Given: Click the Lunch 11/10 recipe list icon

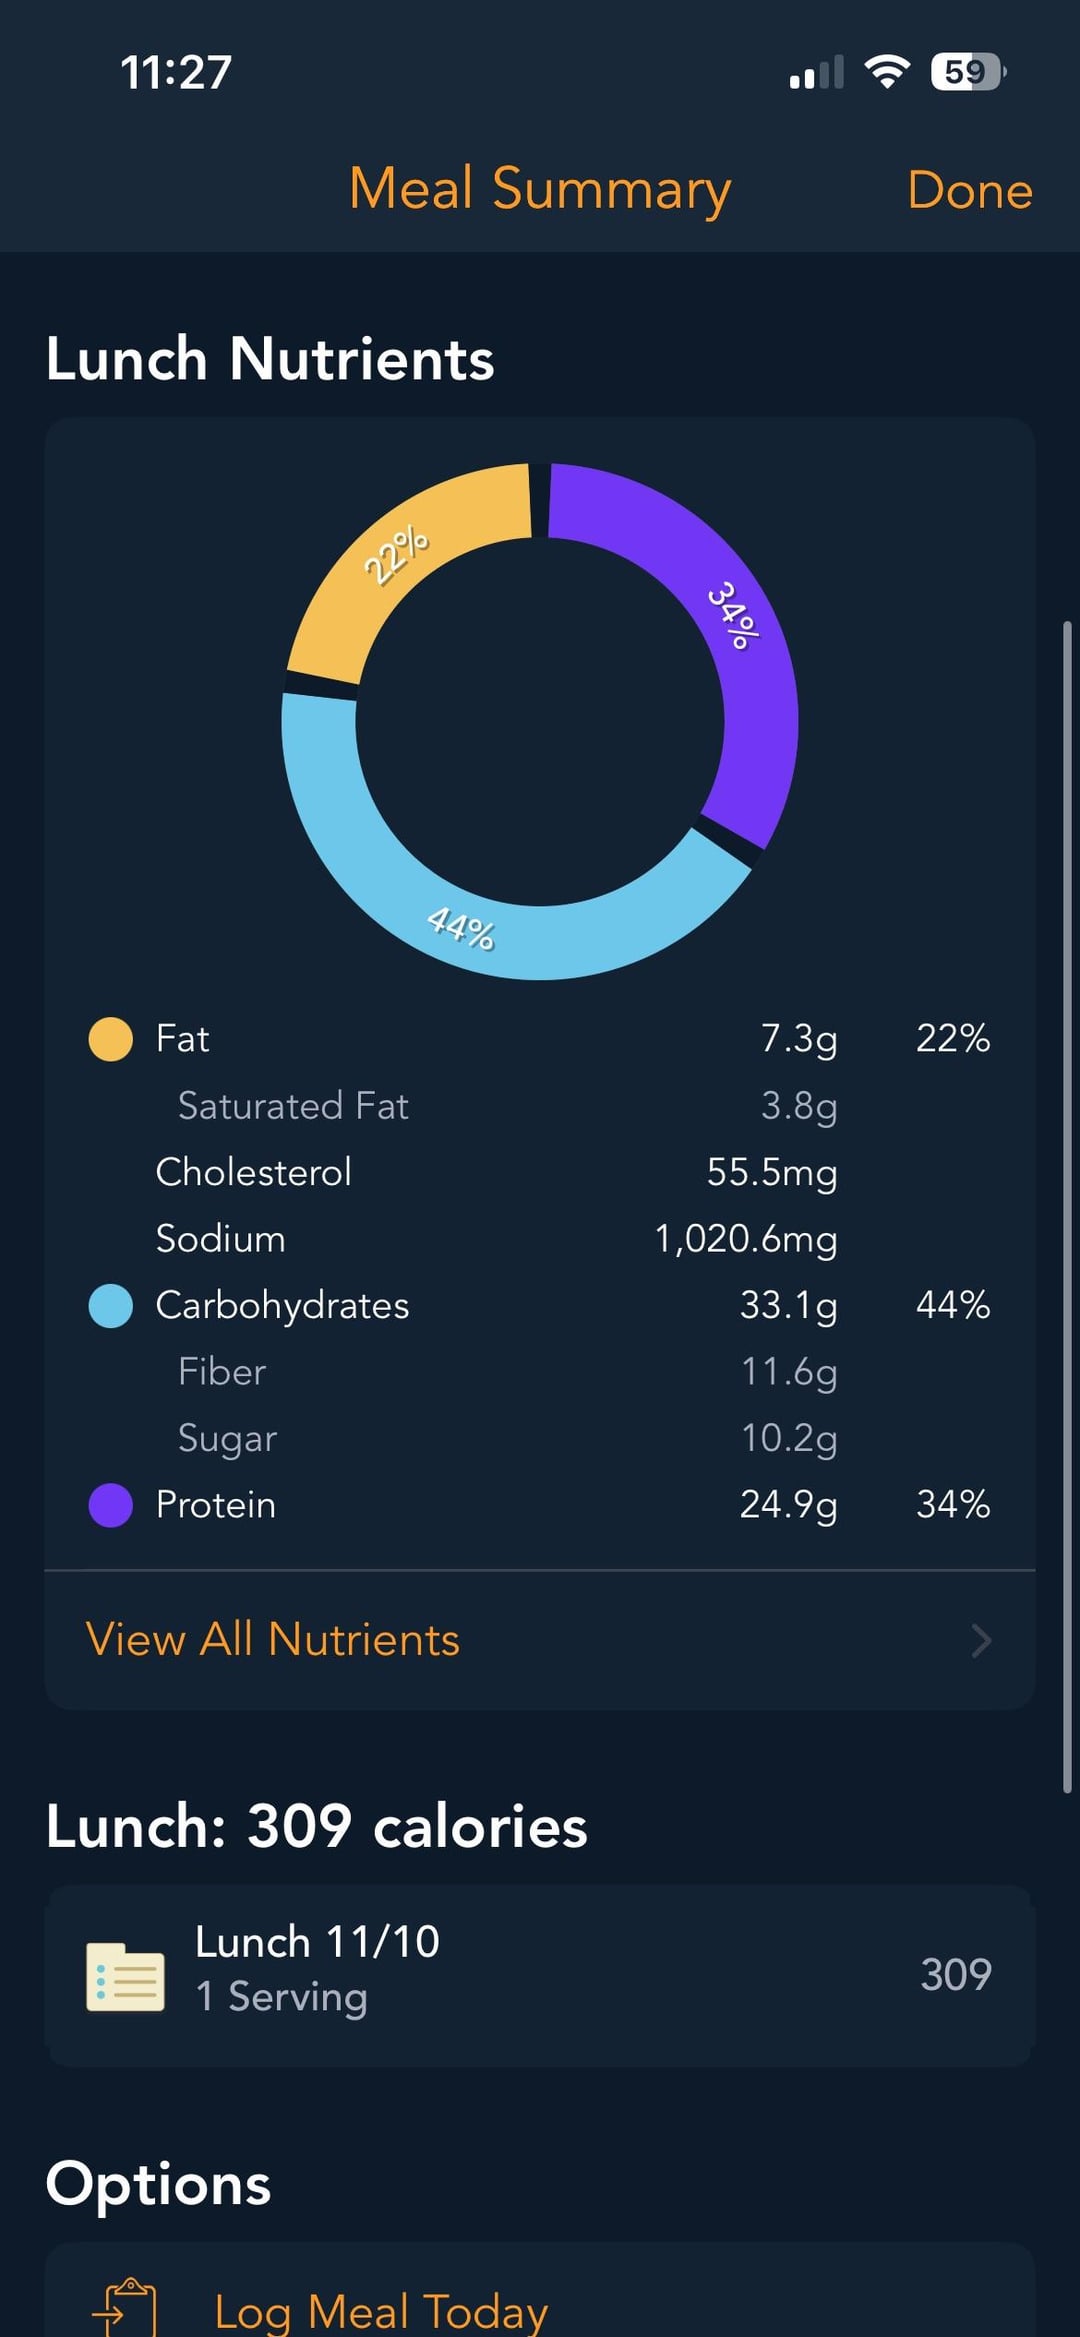Looking at the screenshot, I should pyautogui.click(x=125, y=1976).
